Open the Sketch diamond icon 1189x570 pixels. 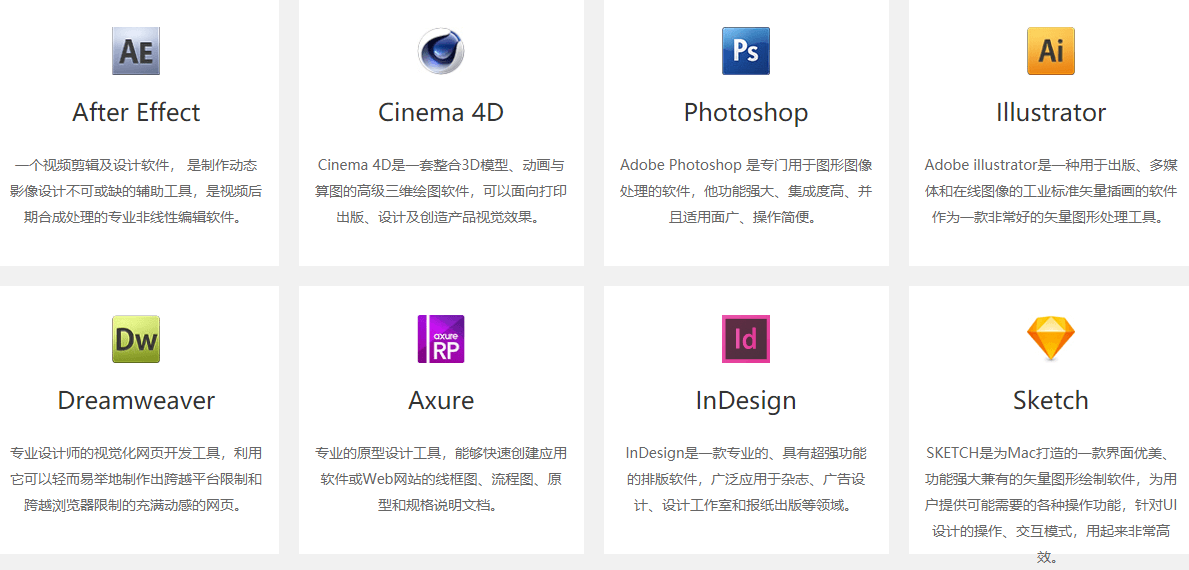point(1050,339)
